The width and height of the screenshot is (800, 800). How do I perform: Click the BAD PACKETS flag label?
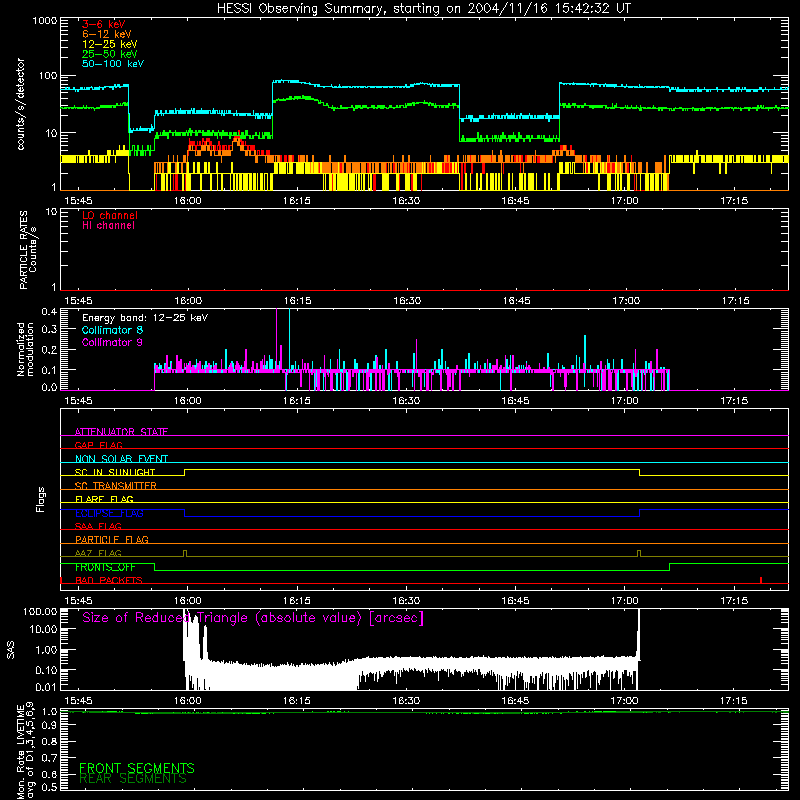[x=109, y=580]
